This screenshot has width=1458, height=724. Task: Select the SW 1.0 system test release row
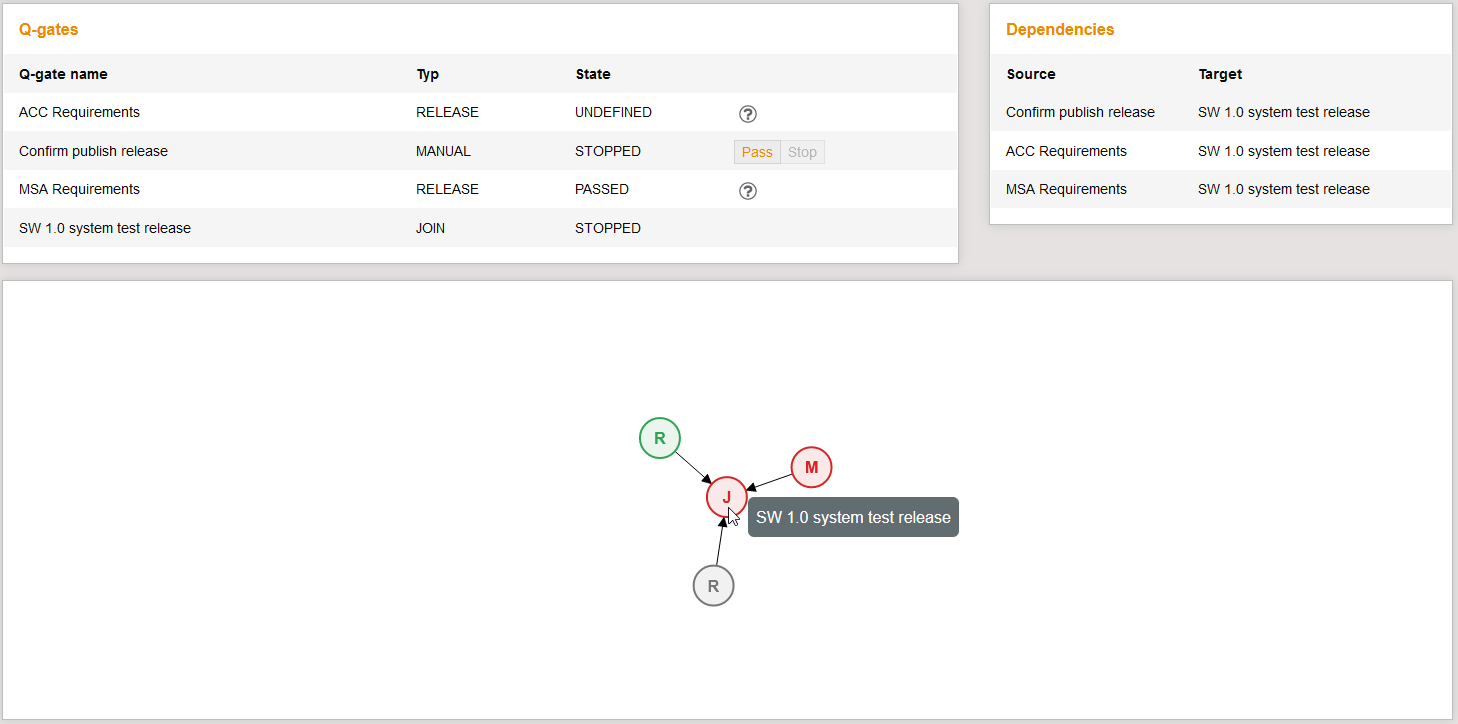(x=104, y=227)
